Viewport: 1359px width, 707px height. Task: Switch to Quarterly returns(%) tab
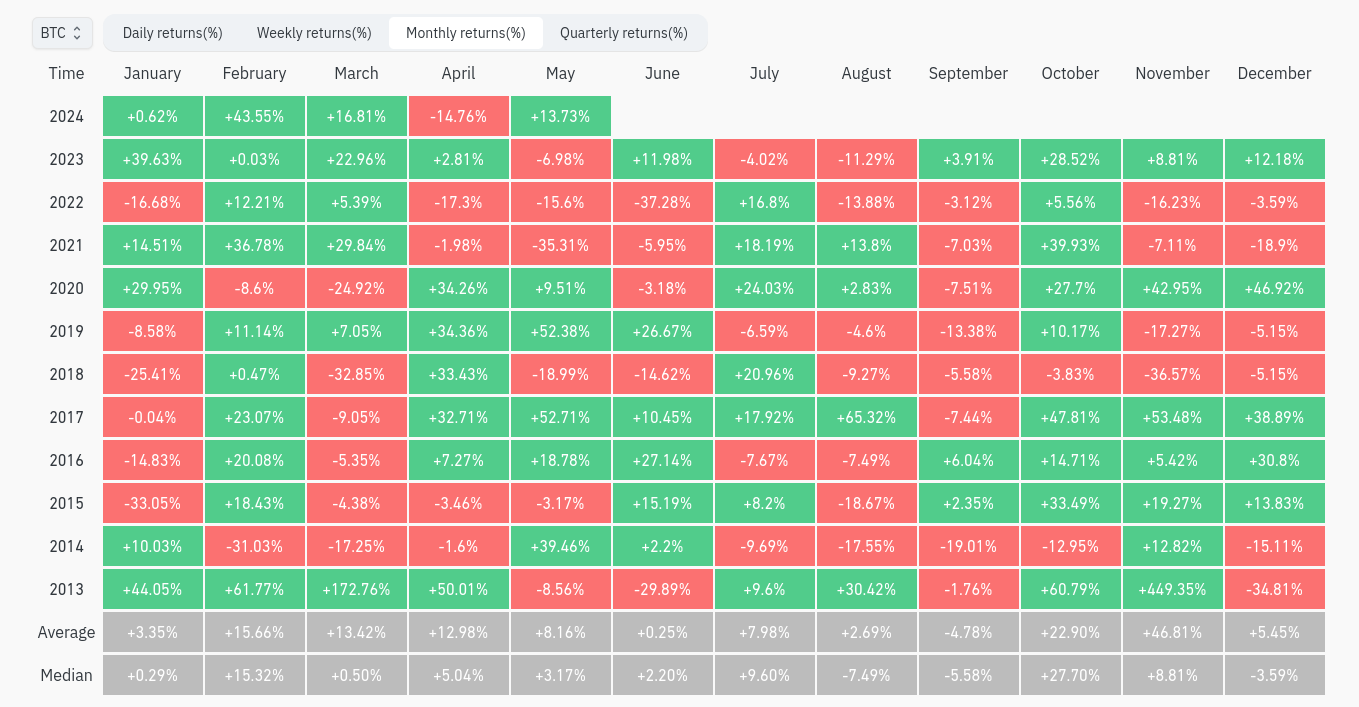pos(624,33)
